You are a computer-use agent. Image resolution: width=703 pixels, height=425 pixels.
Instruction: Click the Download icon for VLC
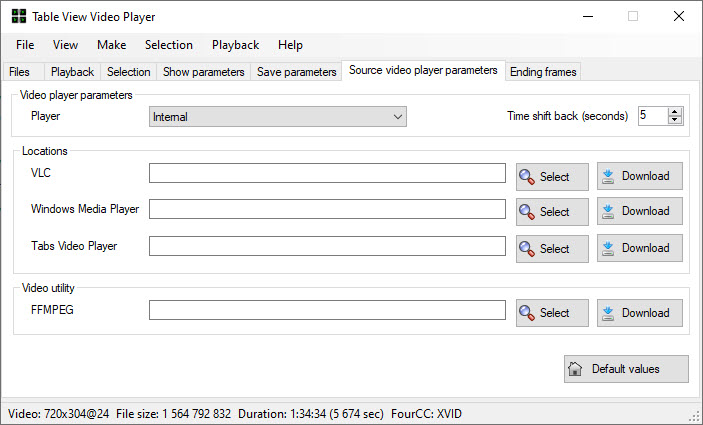pyautogui.click(x=608, y=176)
